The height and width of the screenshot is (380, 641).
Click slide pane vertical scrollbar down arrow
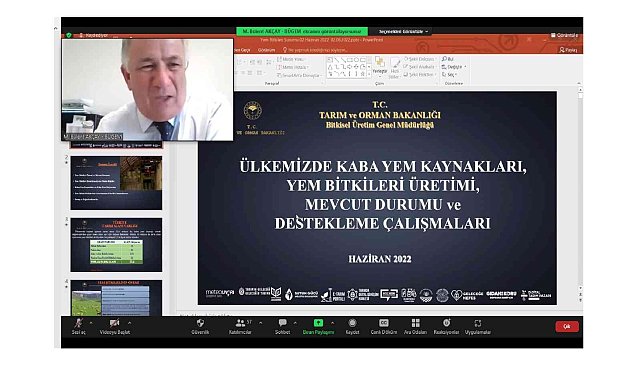580,288
